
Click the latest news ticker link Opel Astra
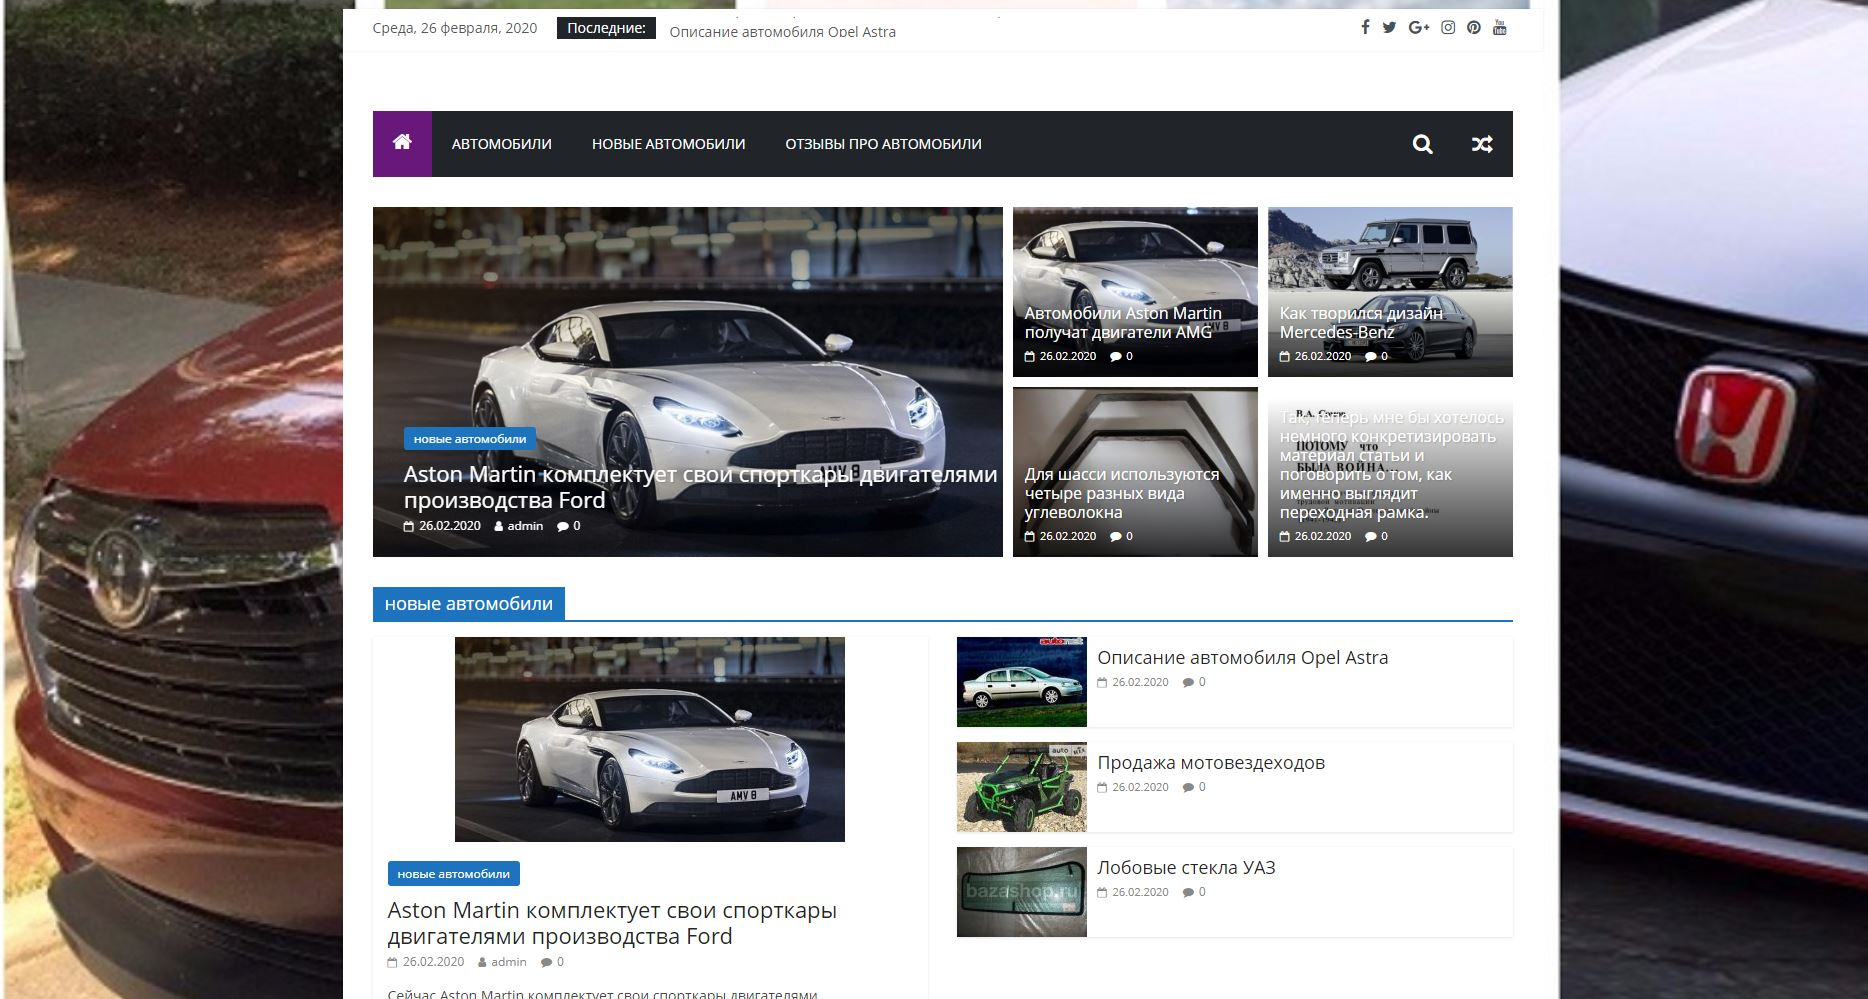click(x=782, y=32)
